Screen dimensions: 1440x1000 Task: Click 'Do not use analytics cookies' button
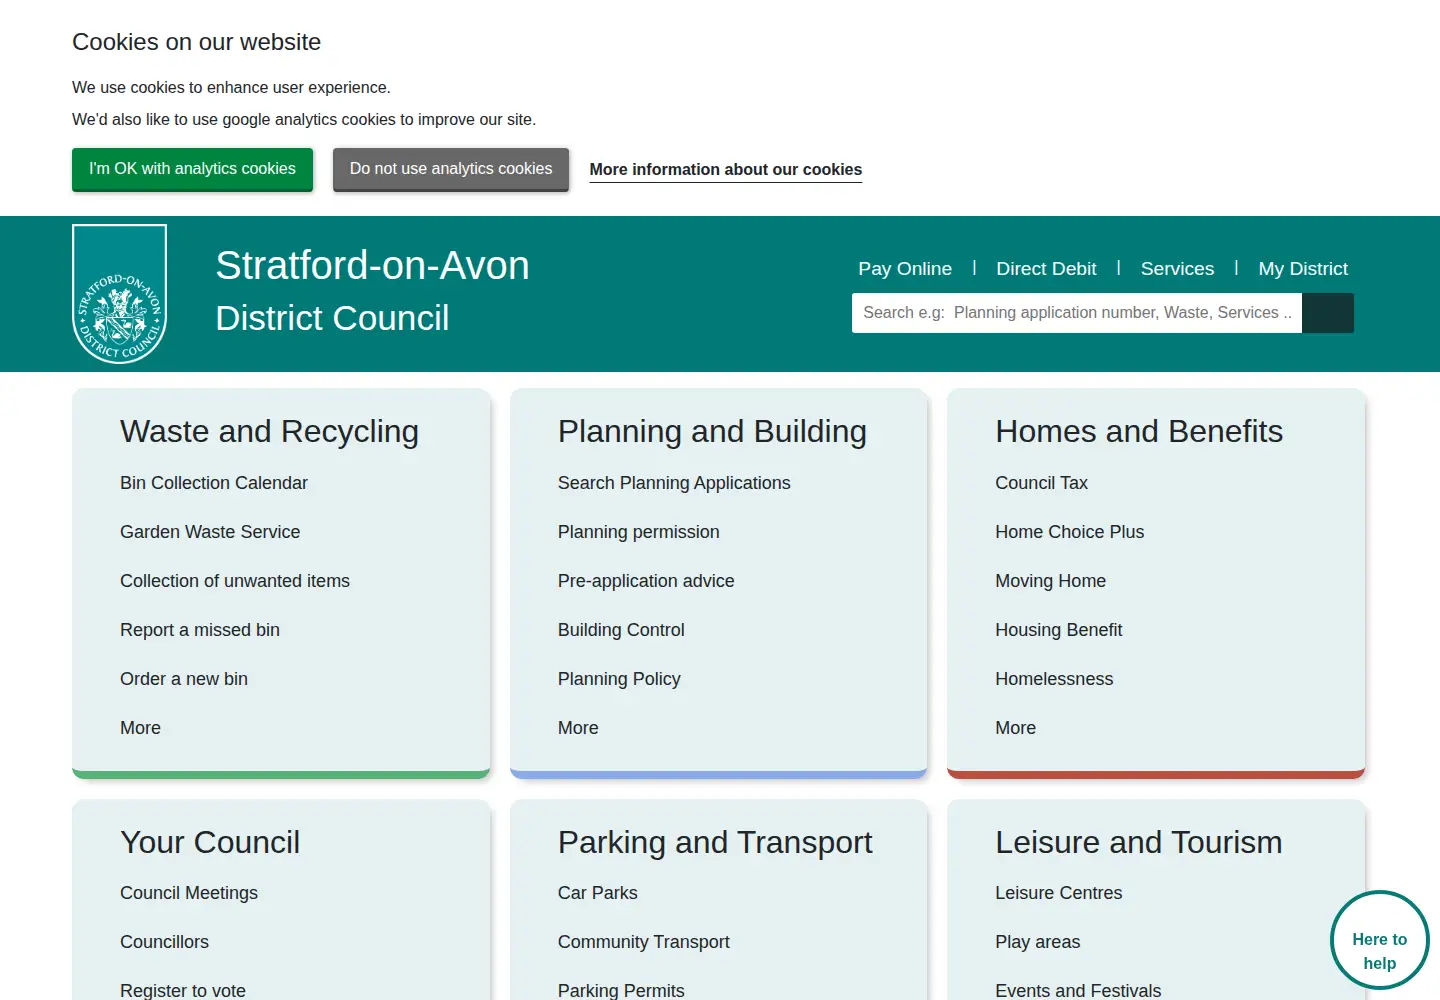(451, 169)
